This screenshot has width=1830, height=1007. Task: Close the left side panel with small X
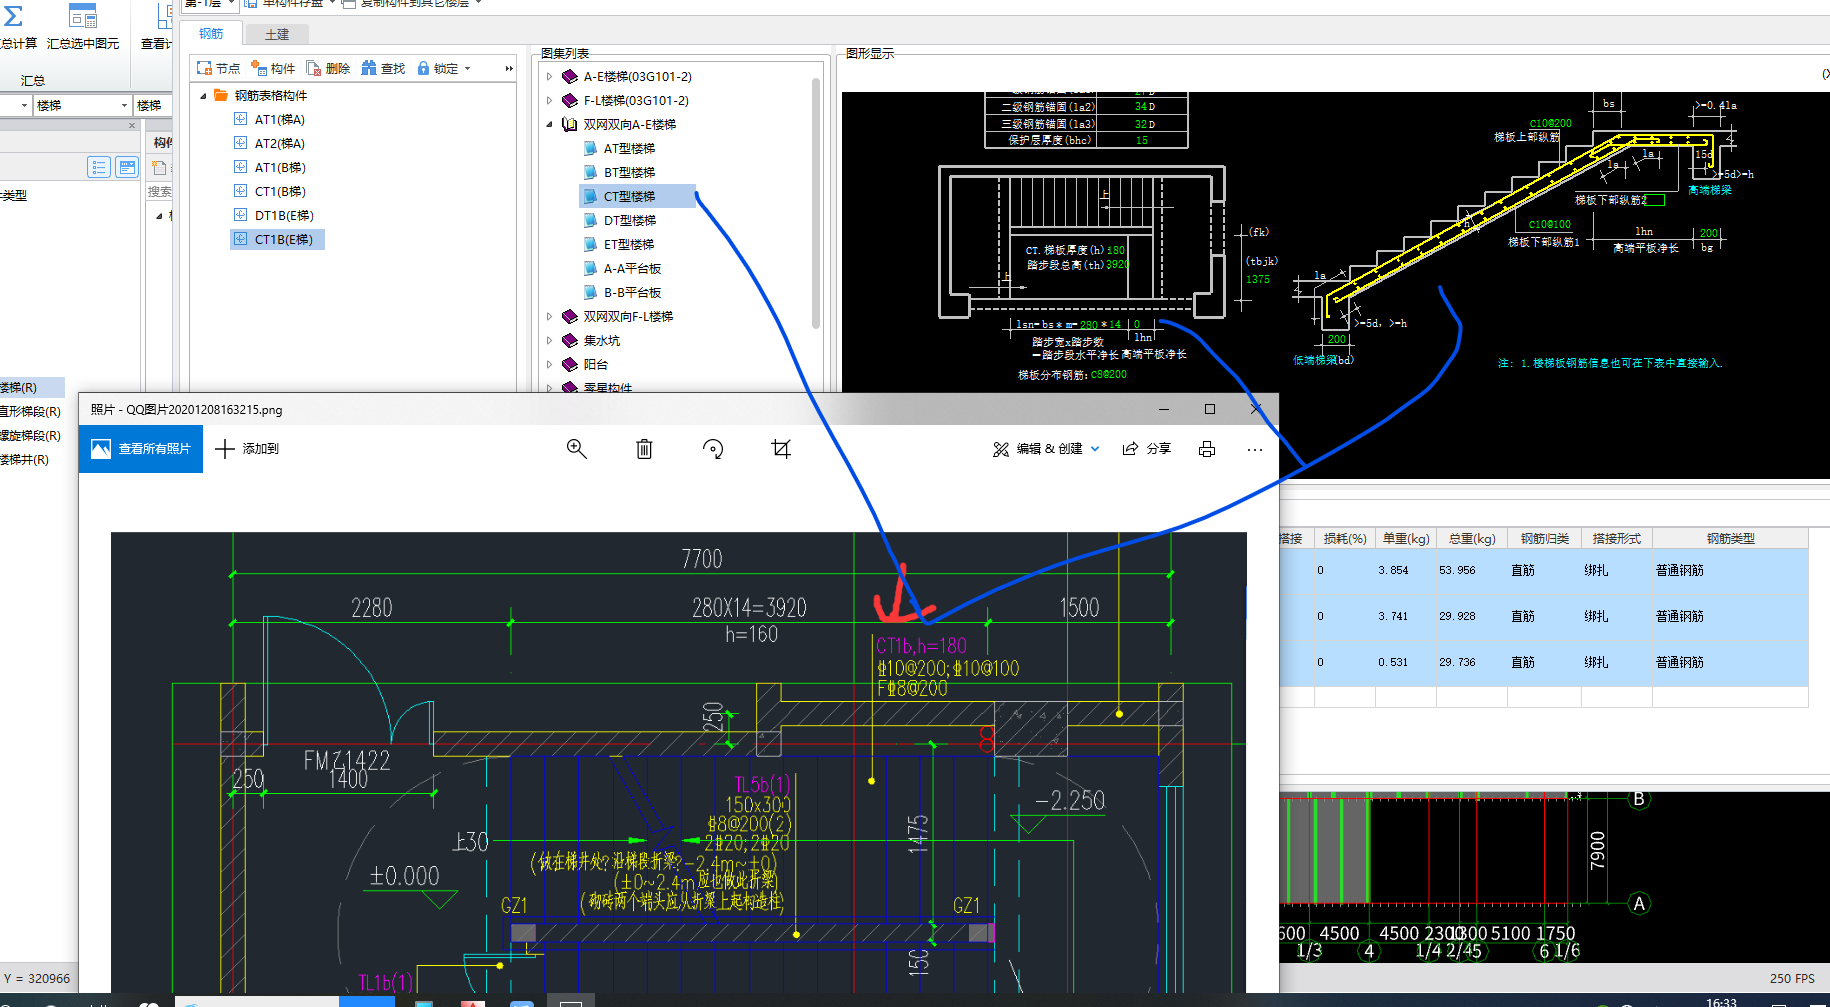132,126
